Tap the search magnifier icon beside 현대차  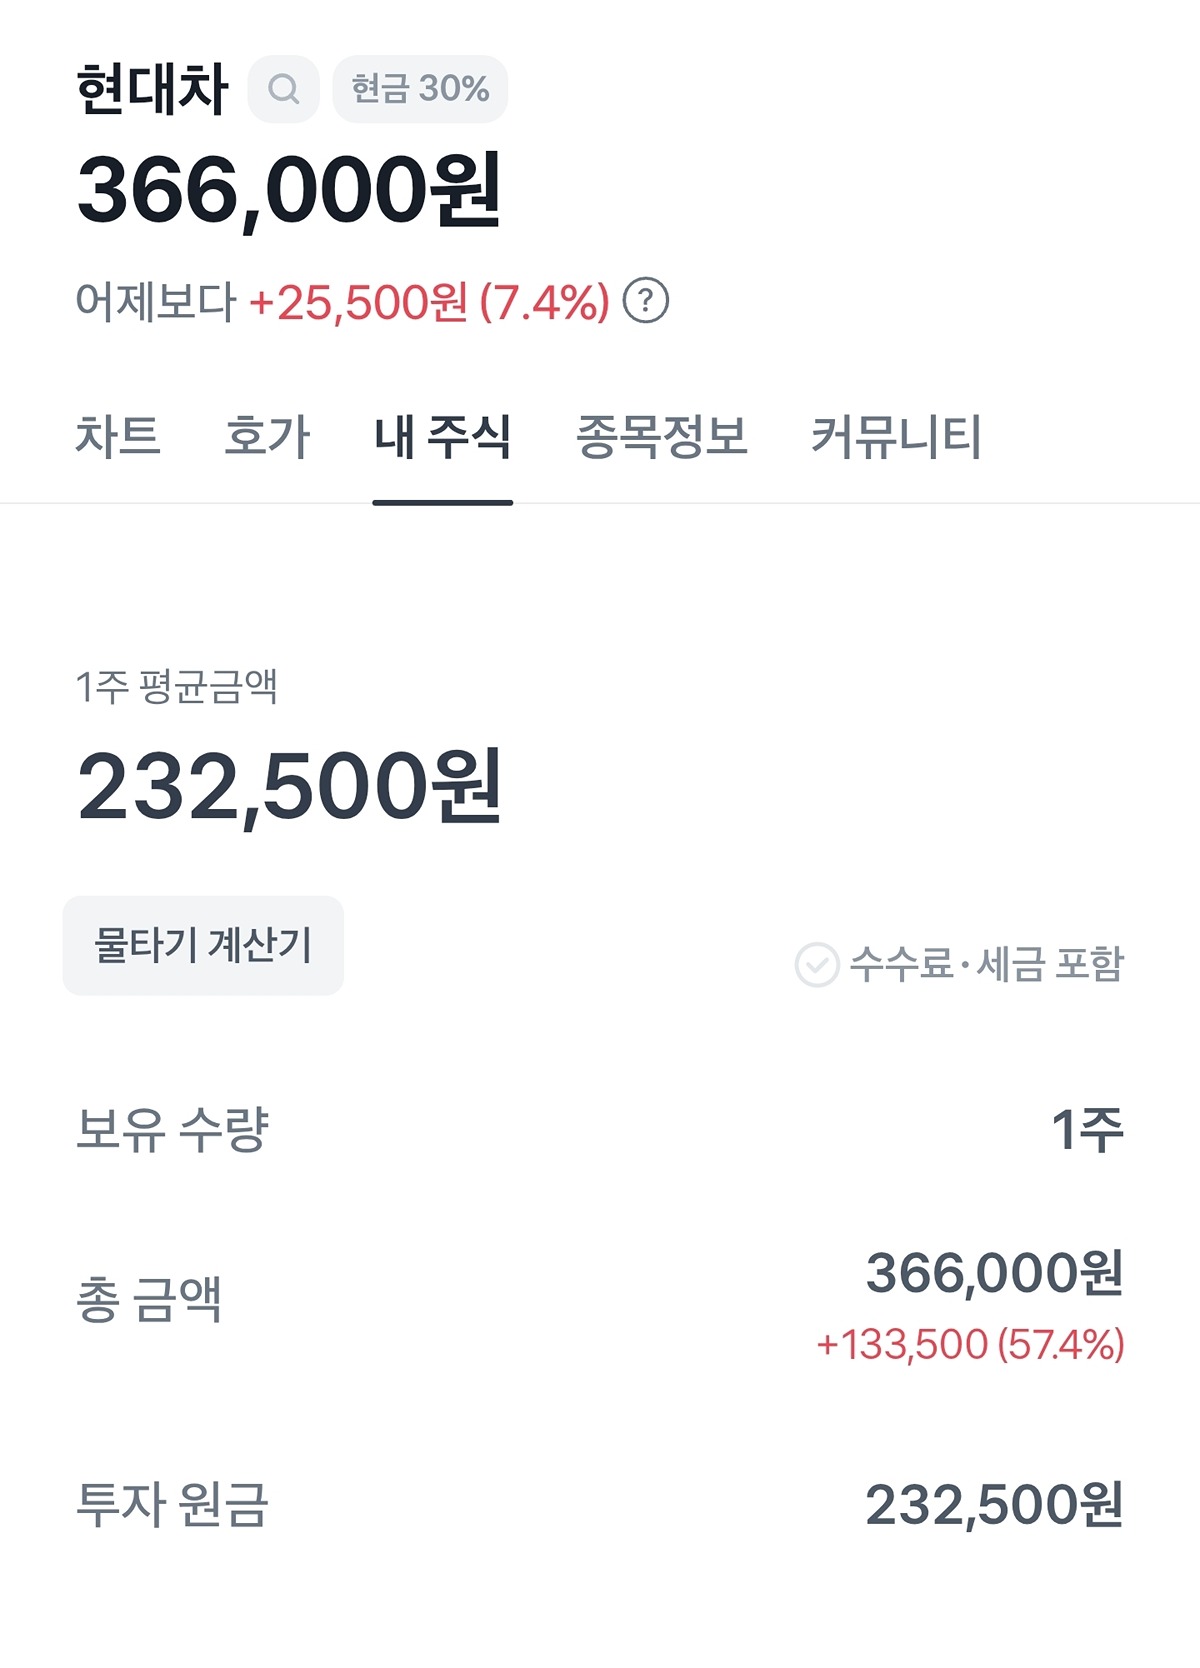[284, 89]
